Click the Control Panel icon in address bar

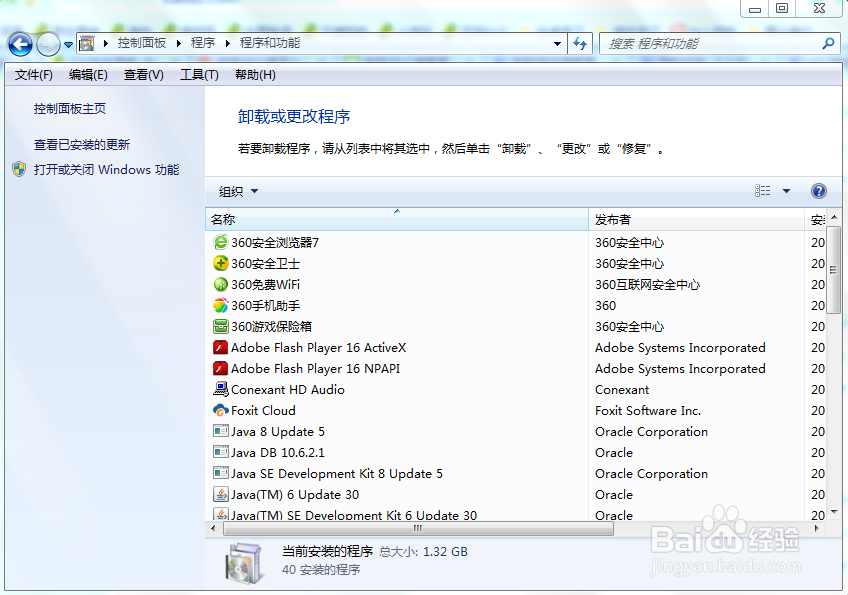coord(87,43)
